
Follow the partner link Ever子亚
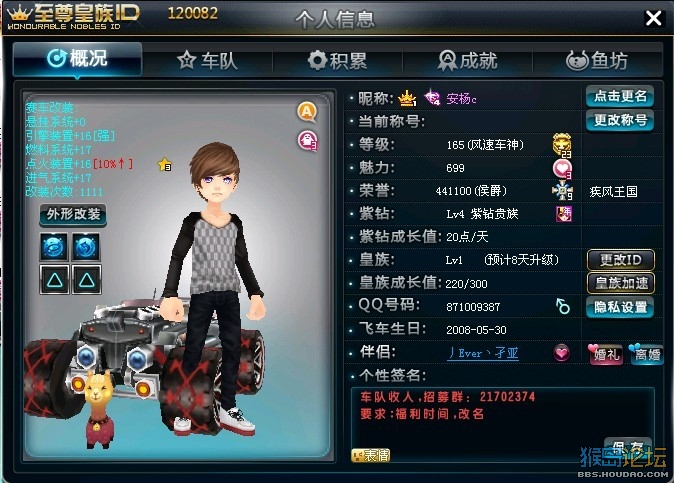(483, 353)
